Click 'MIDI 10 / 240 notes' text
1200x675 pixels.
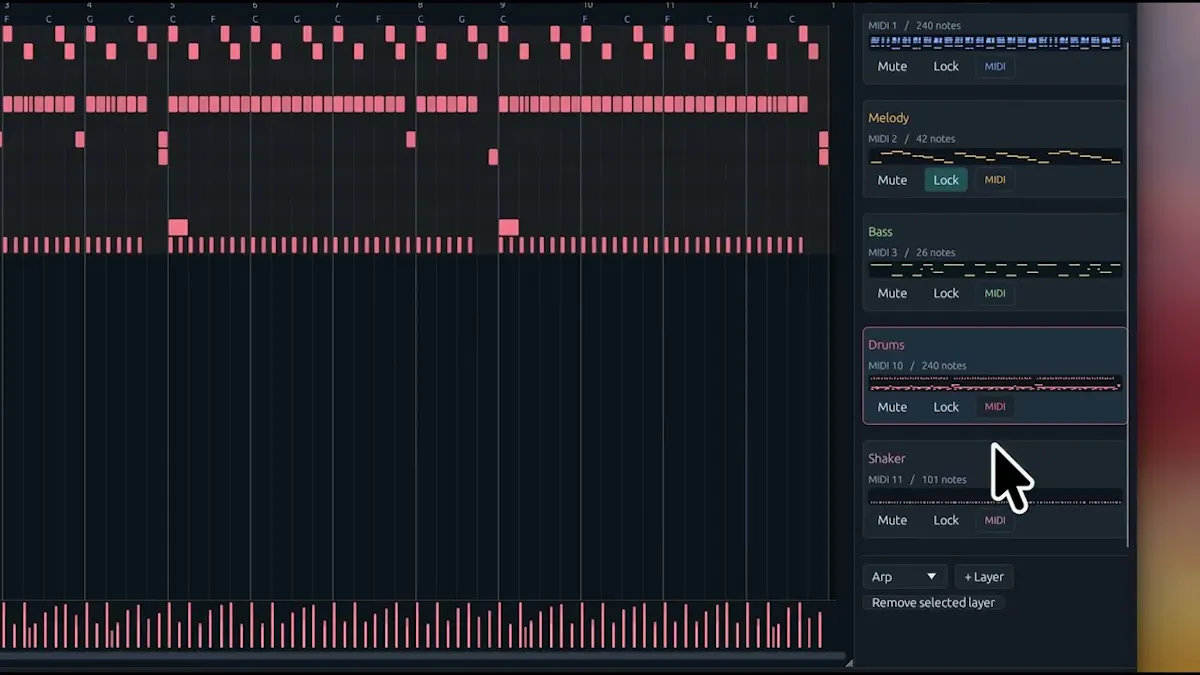pyautogui.click(x=917, y=366)
